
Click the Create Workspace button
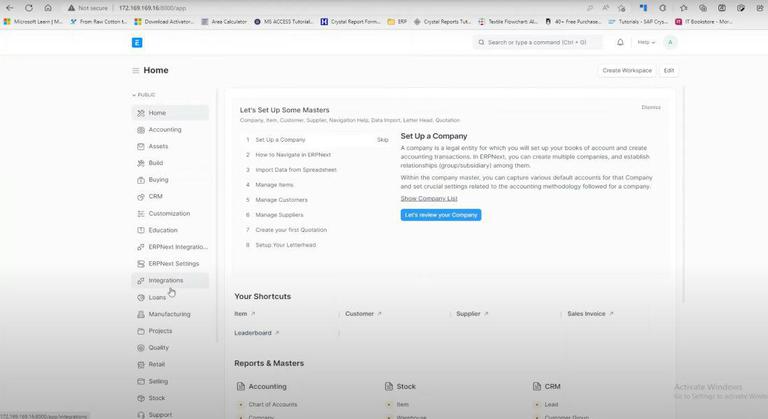pos(627,71)
